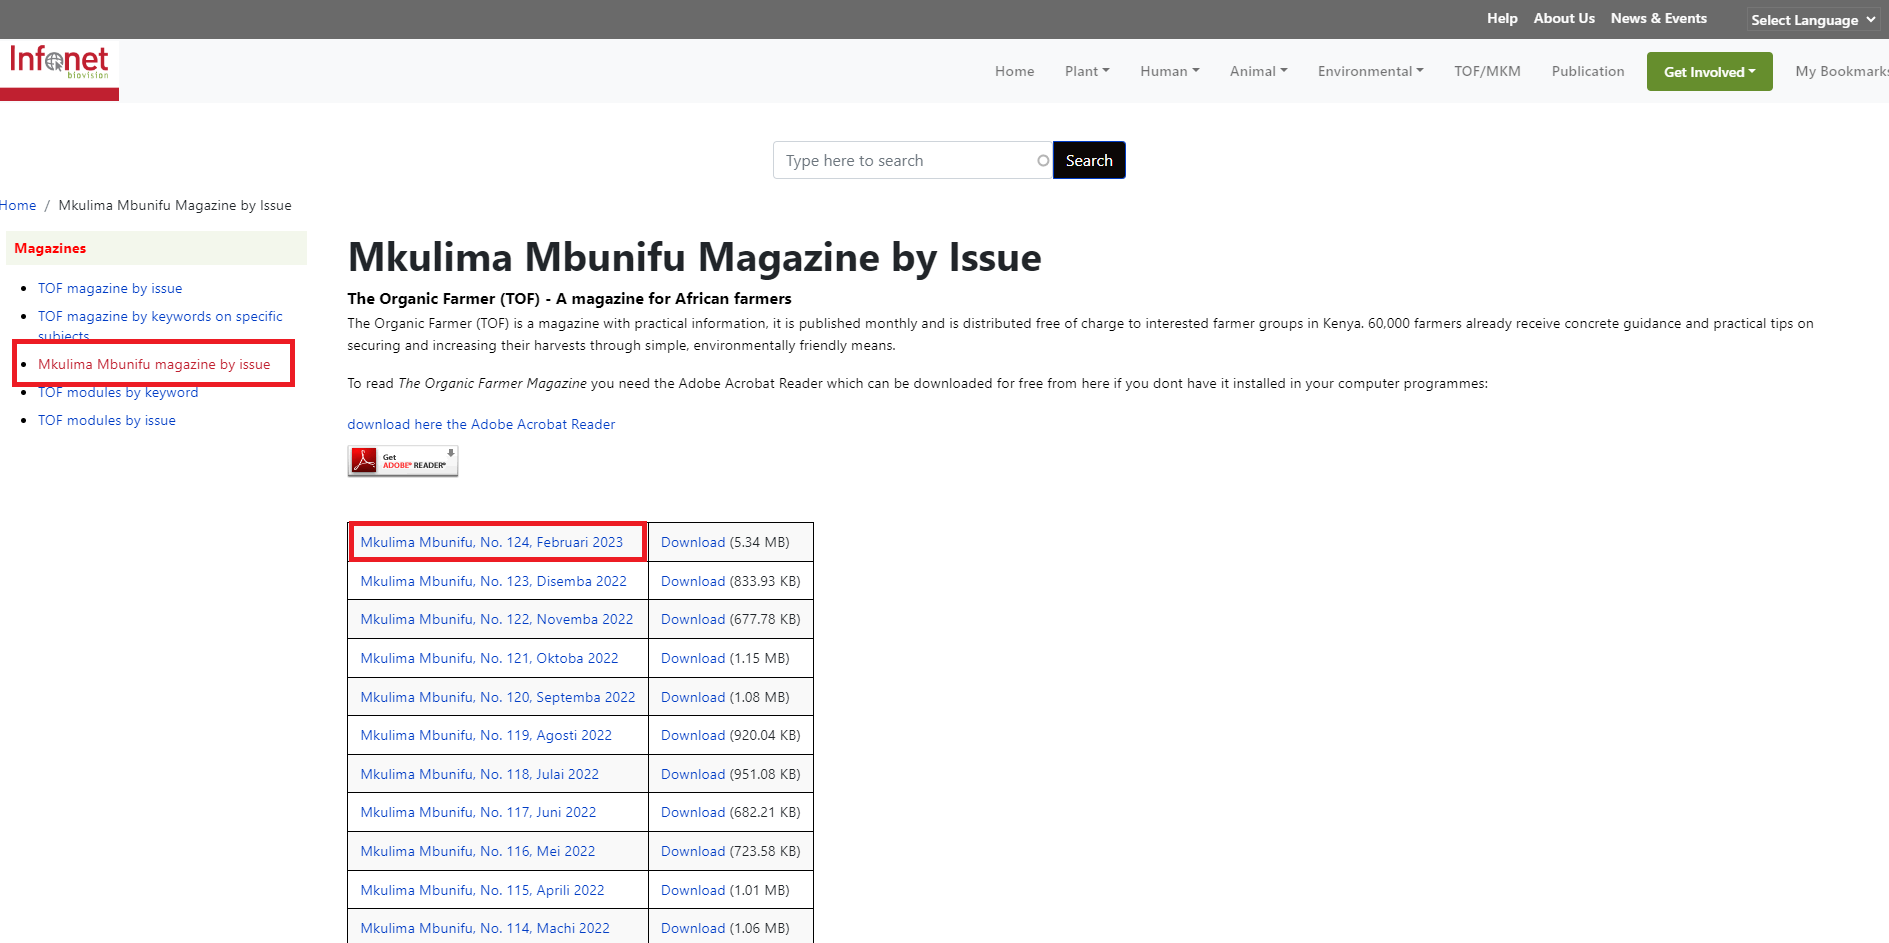Download issue No. 115 (1.01 MB)
The image size is (1889, 943).
693,890
